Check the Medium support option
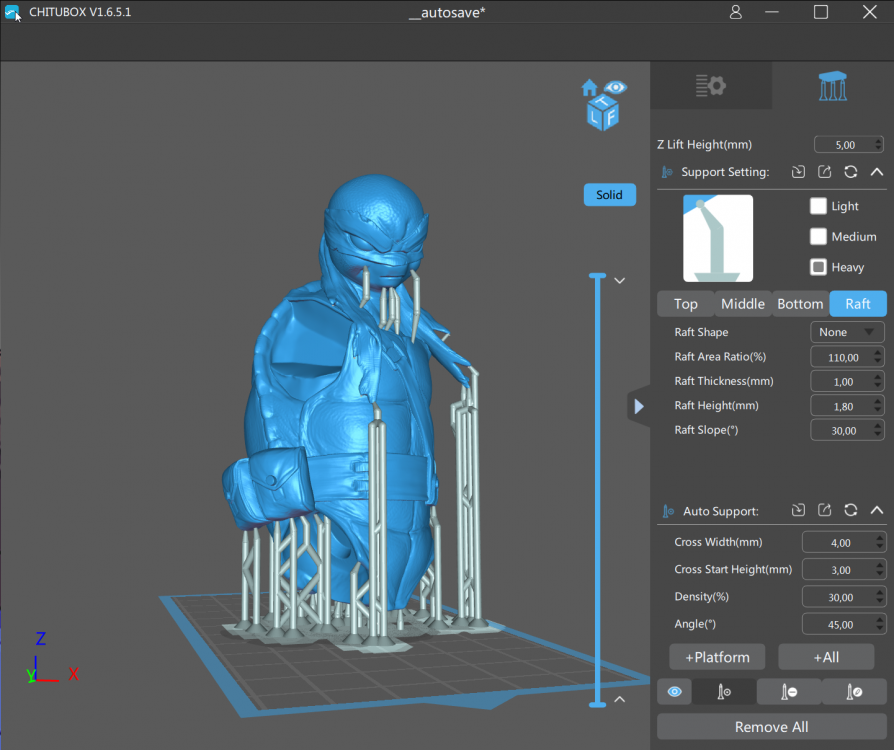894x750 pixels. click(818, 237)
